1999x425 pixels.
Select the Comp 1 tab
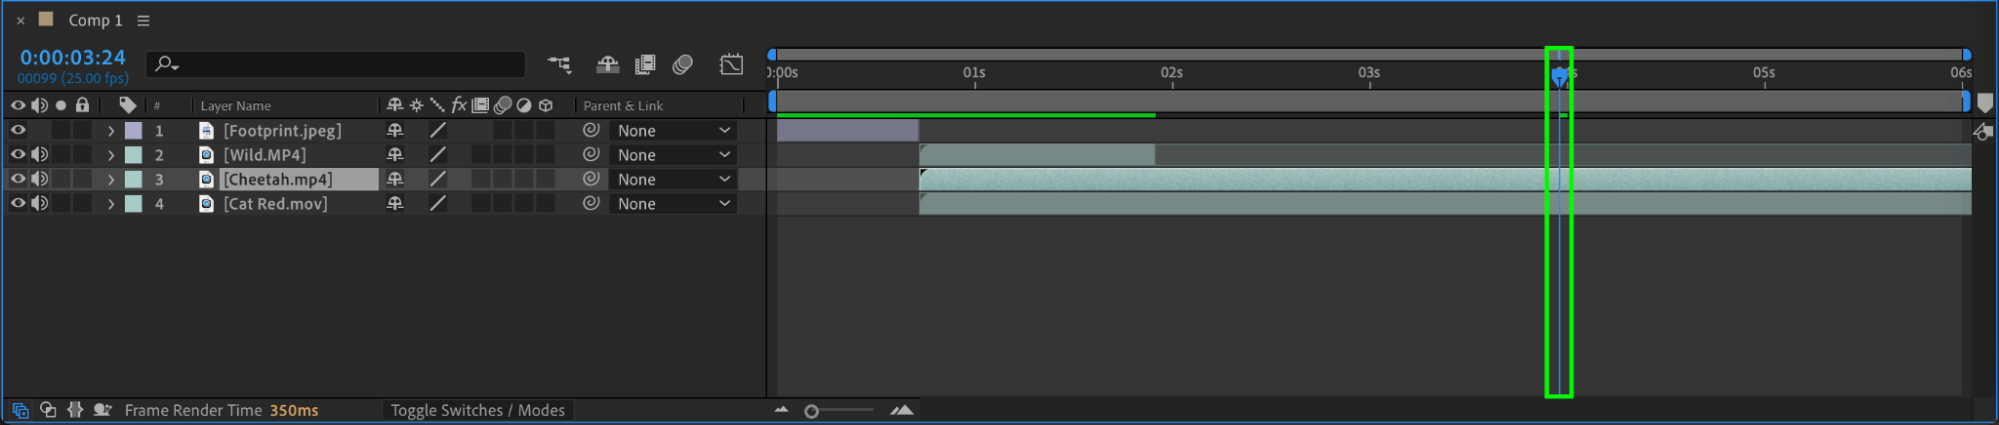point(95,20)
